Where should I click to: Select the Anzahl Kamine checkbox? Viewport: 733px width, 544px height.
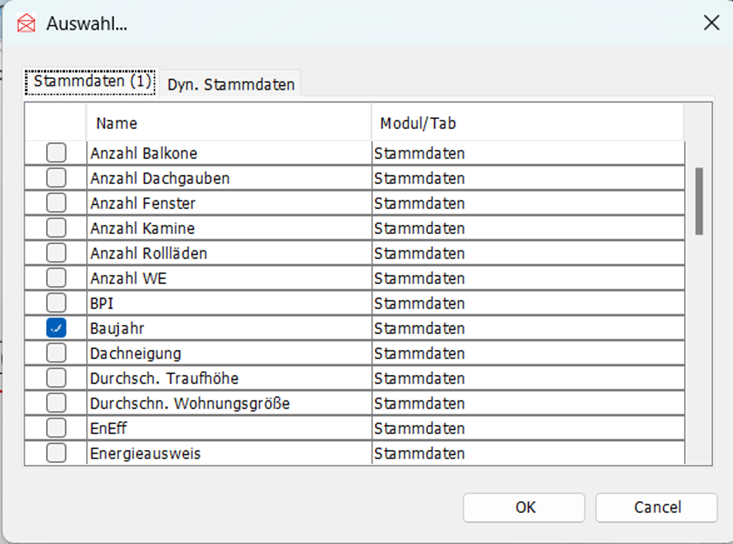coord(57,228)
